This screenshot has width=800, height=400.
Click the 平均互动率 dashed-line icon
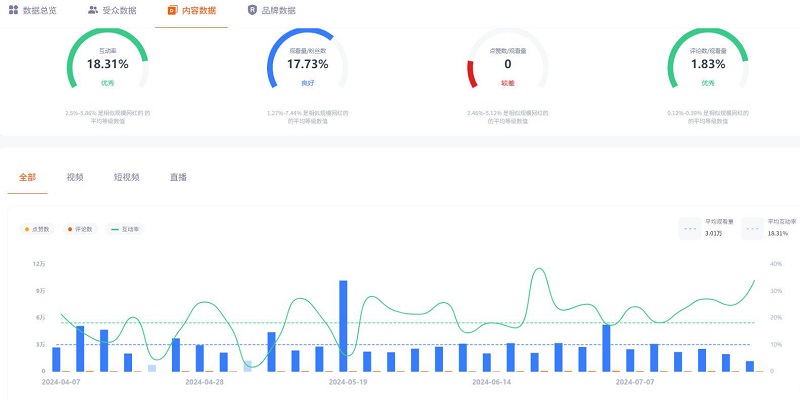pos(753,229)
